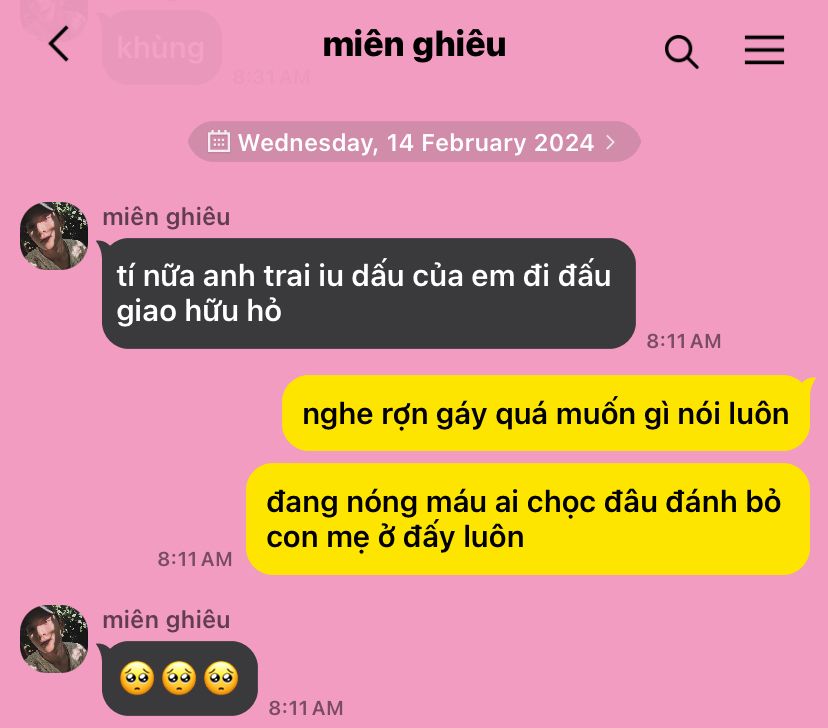Open bottom miên ghiêu profile avatar
The width and height of the screenshot is (828, 728).
[54, 638]
